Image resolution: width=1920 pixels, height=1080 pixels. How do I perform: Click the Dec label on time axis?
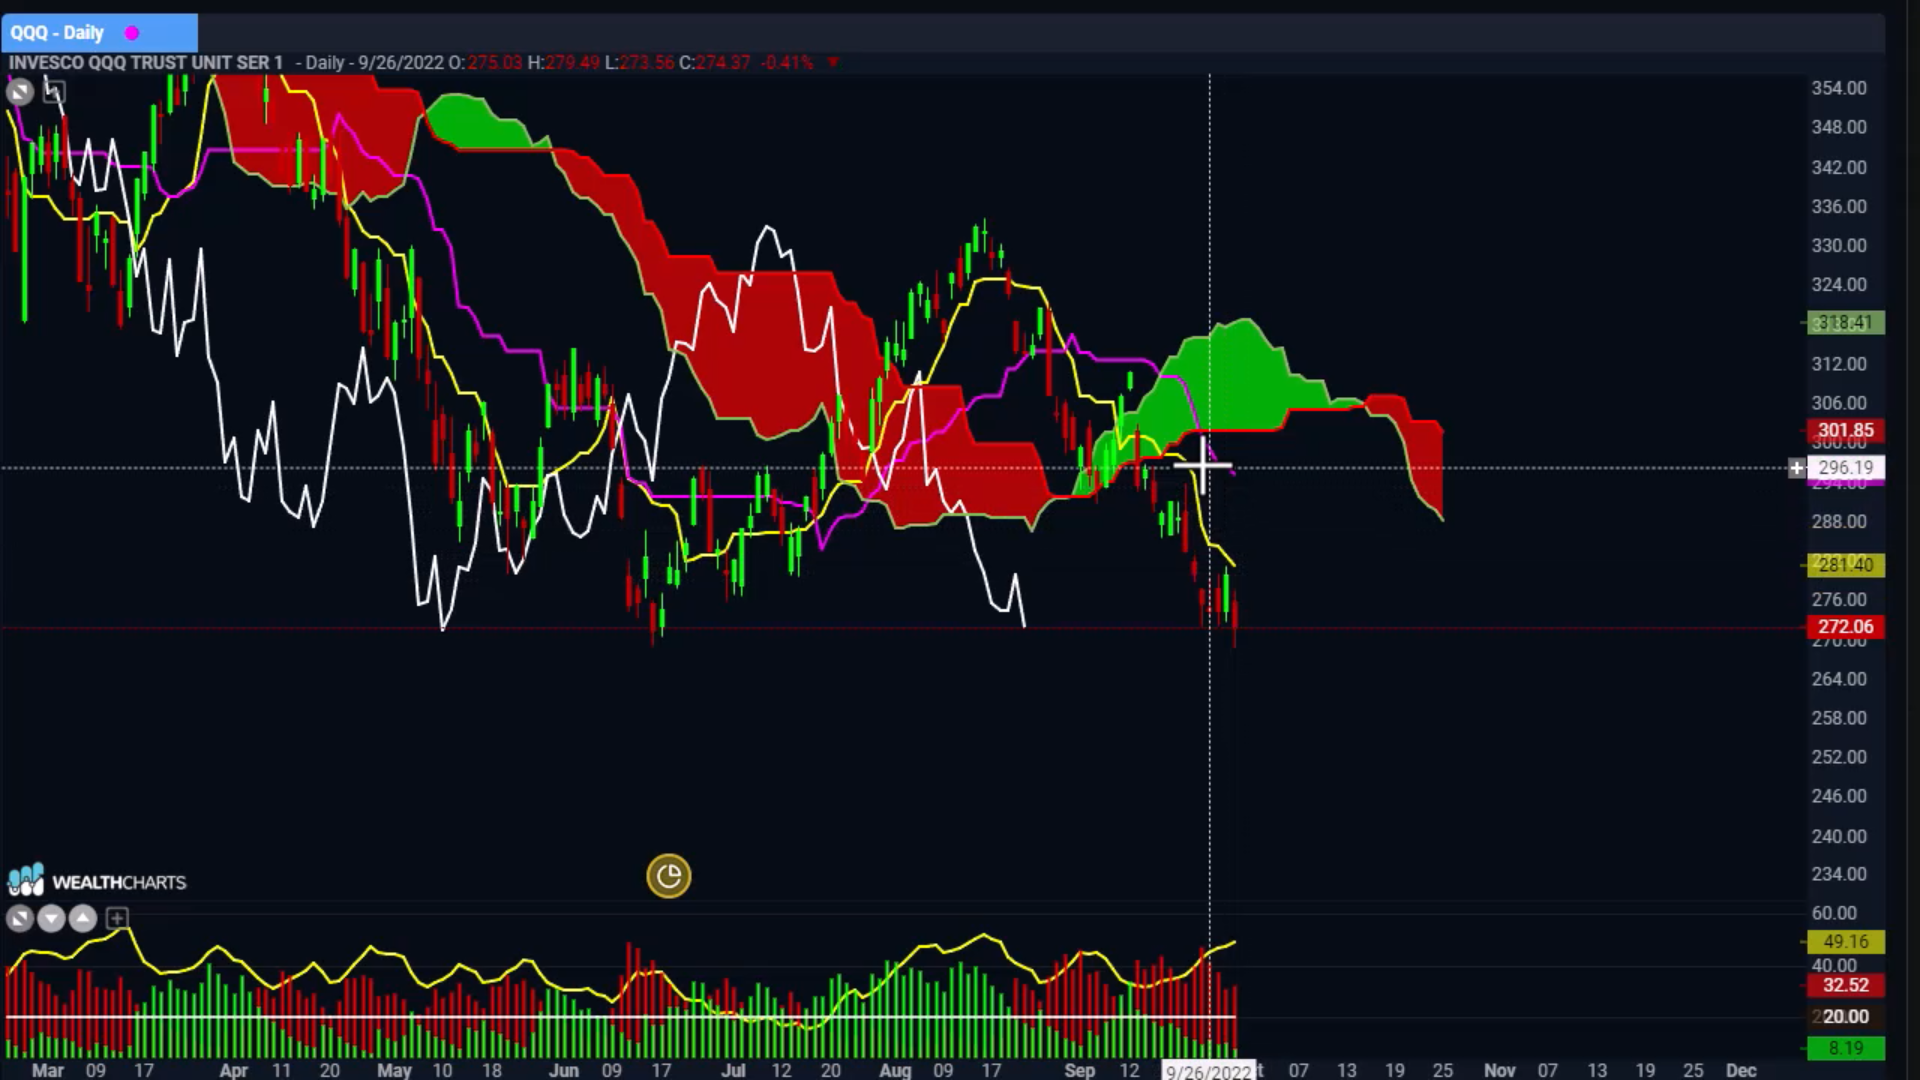click(1741, 1070)
